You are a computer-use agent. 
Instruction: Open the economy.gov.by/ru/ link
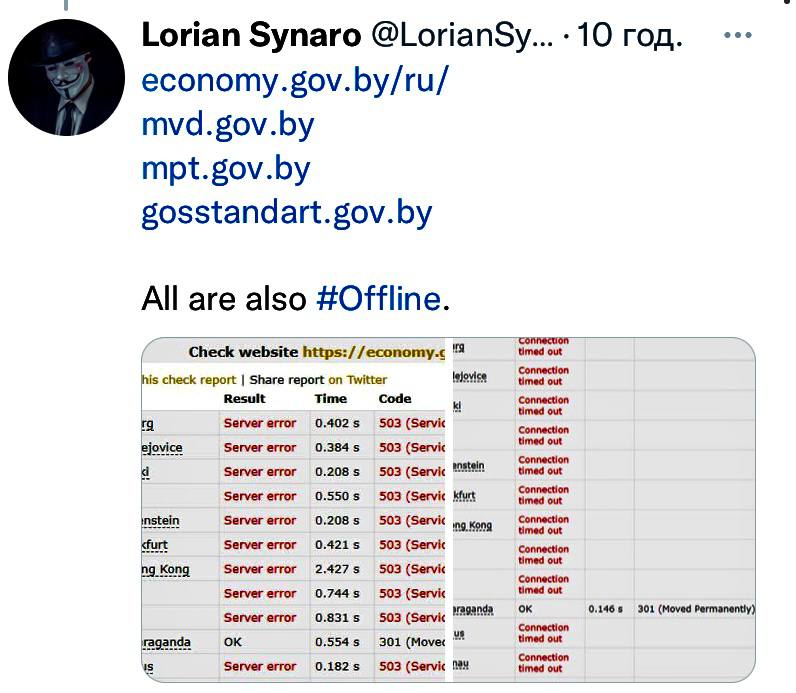click(x=295, y=81)
